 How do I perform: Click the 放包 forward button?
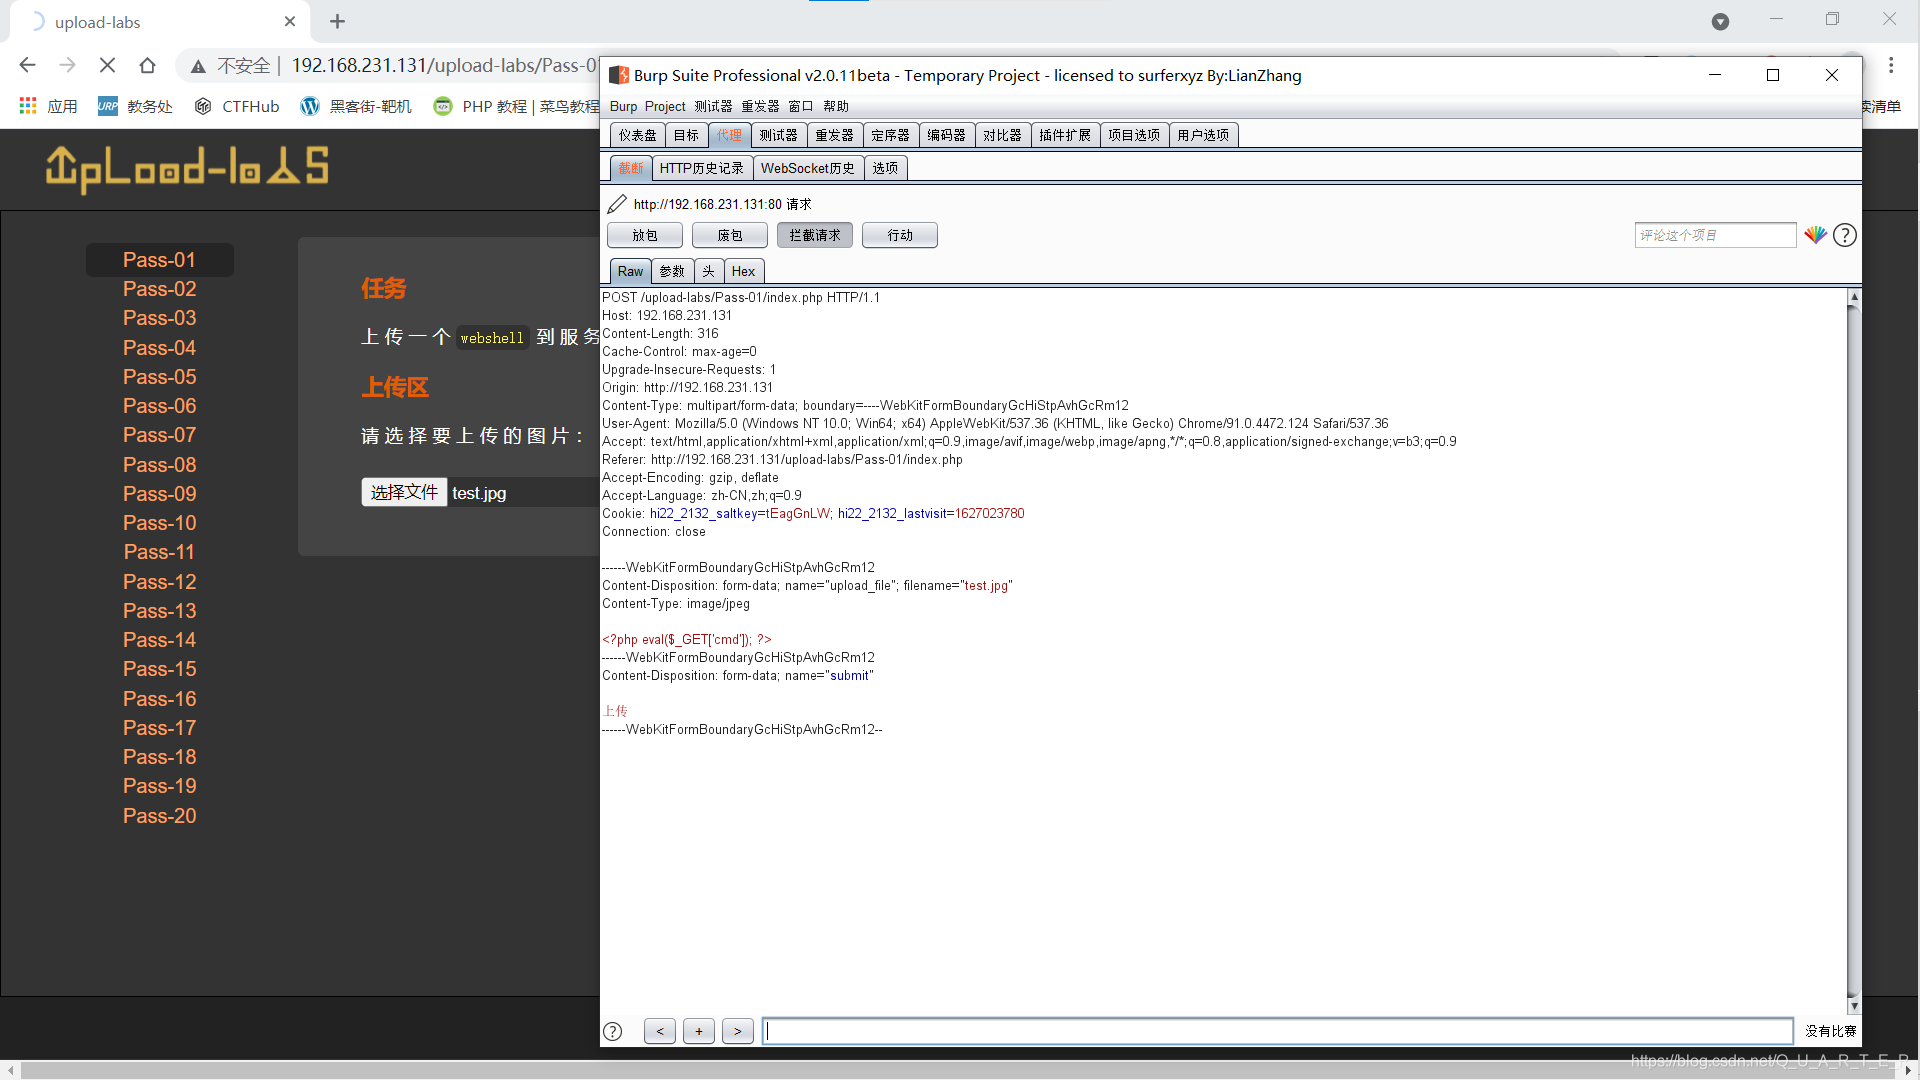[645, 235]
